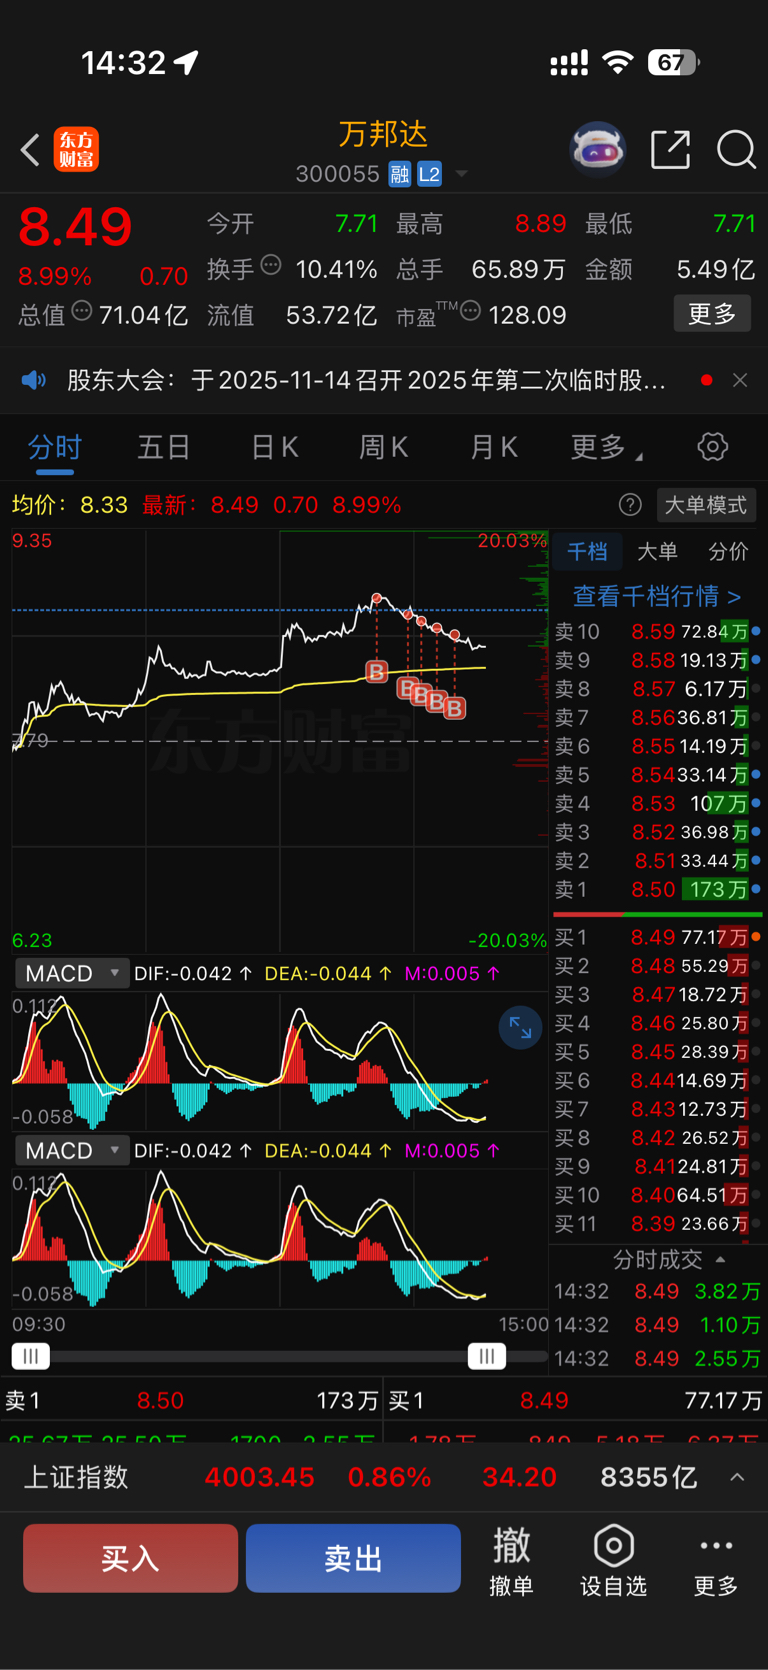Tap bottom 卖1 8.50 173万 bar
This screenshot has width=768, height=1670.
click(191, 1400)
